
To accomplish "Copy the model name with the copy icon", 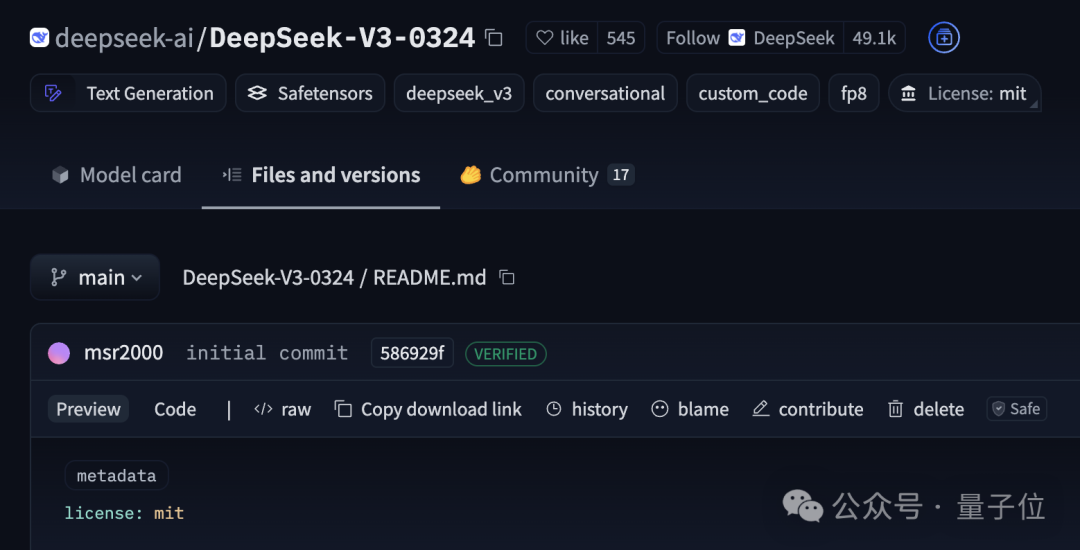I will [494, 38].
